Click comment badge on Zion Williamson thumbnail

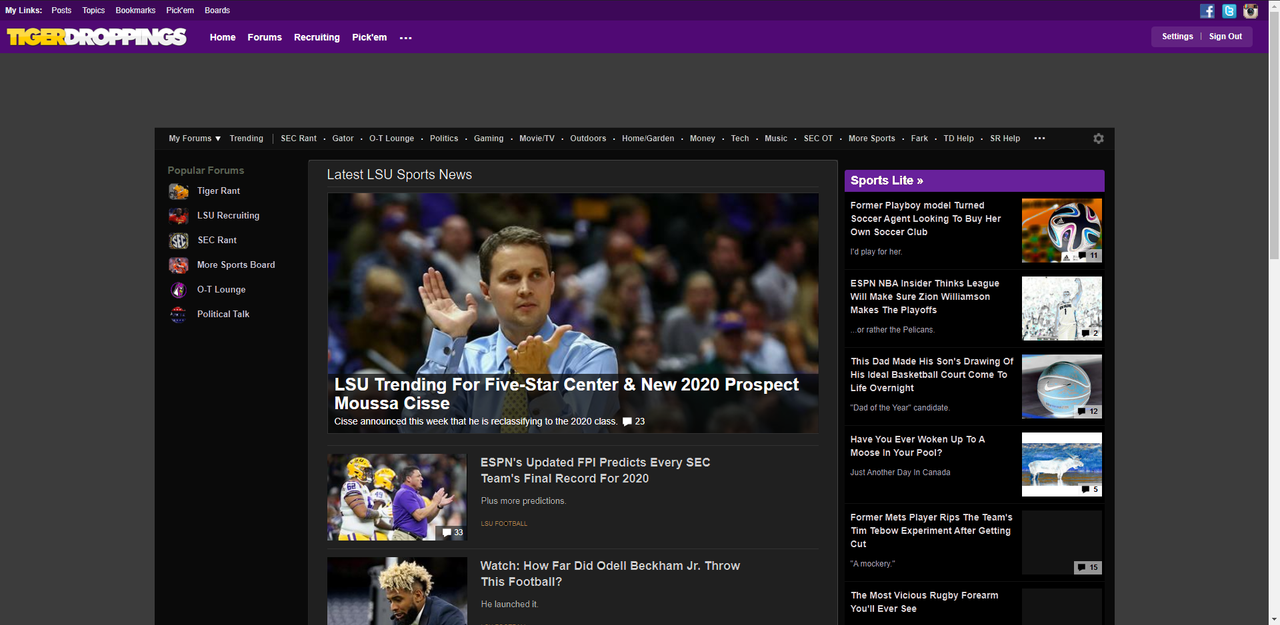click(x=1089, y=333)
